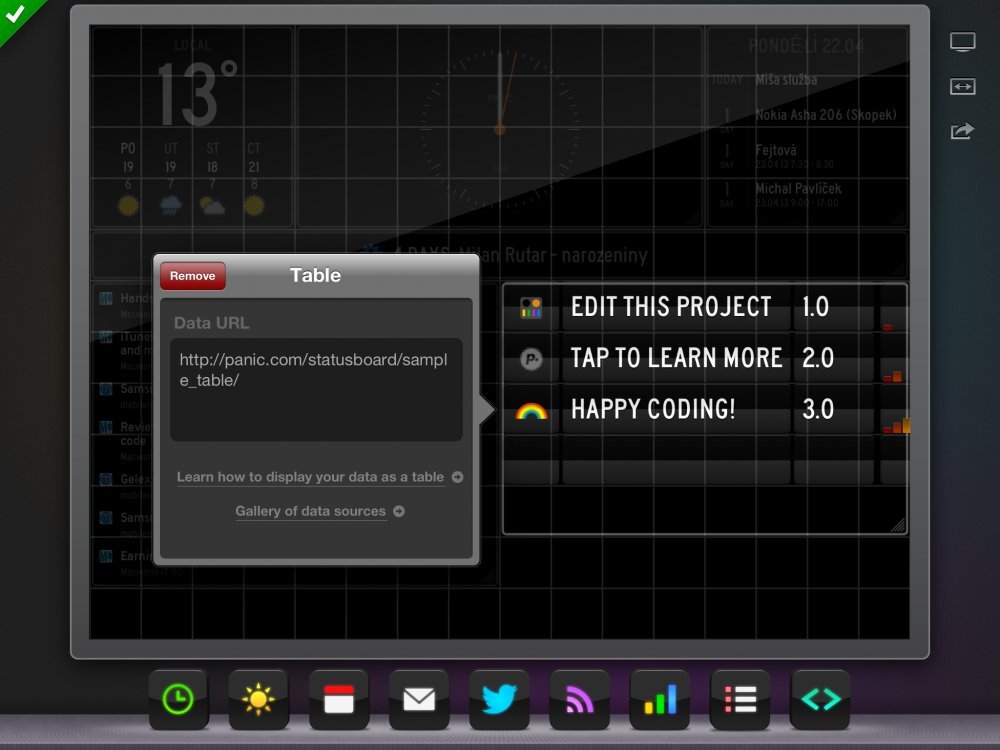1000x750 pixels.
Task: Select the table widget icon in the dock
Action: click(739, 699)
